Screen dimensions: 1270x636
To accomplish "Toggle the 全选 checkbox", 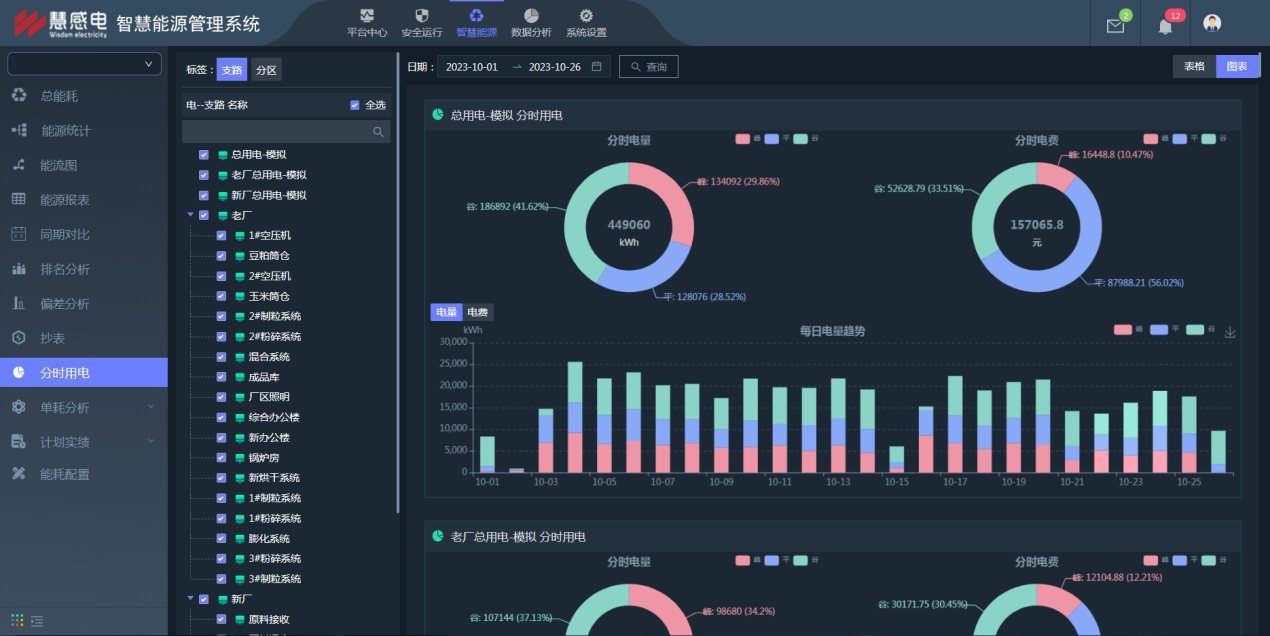I will [x=355, y=105].
